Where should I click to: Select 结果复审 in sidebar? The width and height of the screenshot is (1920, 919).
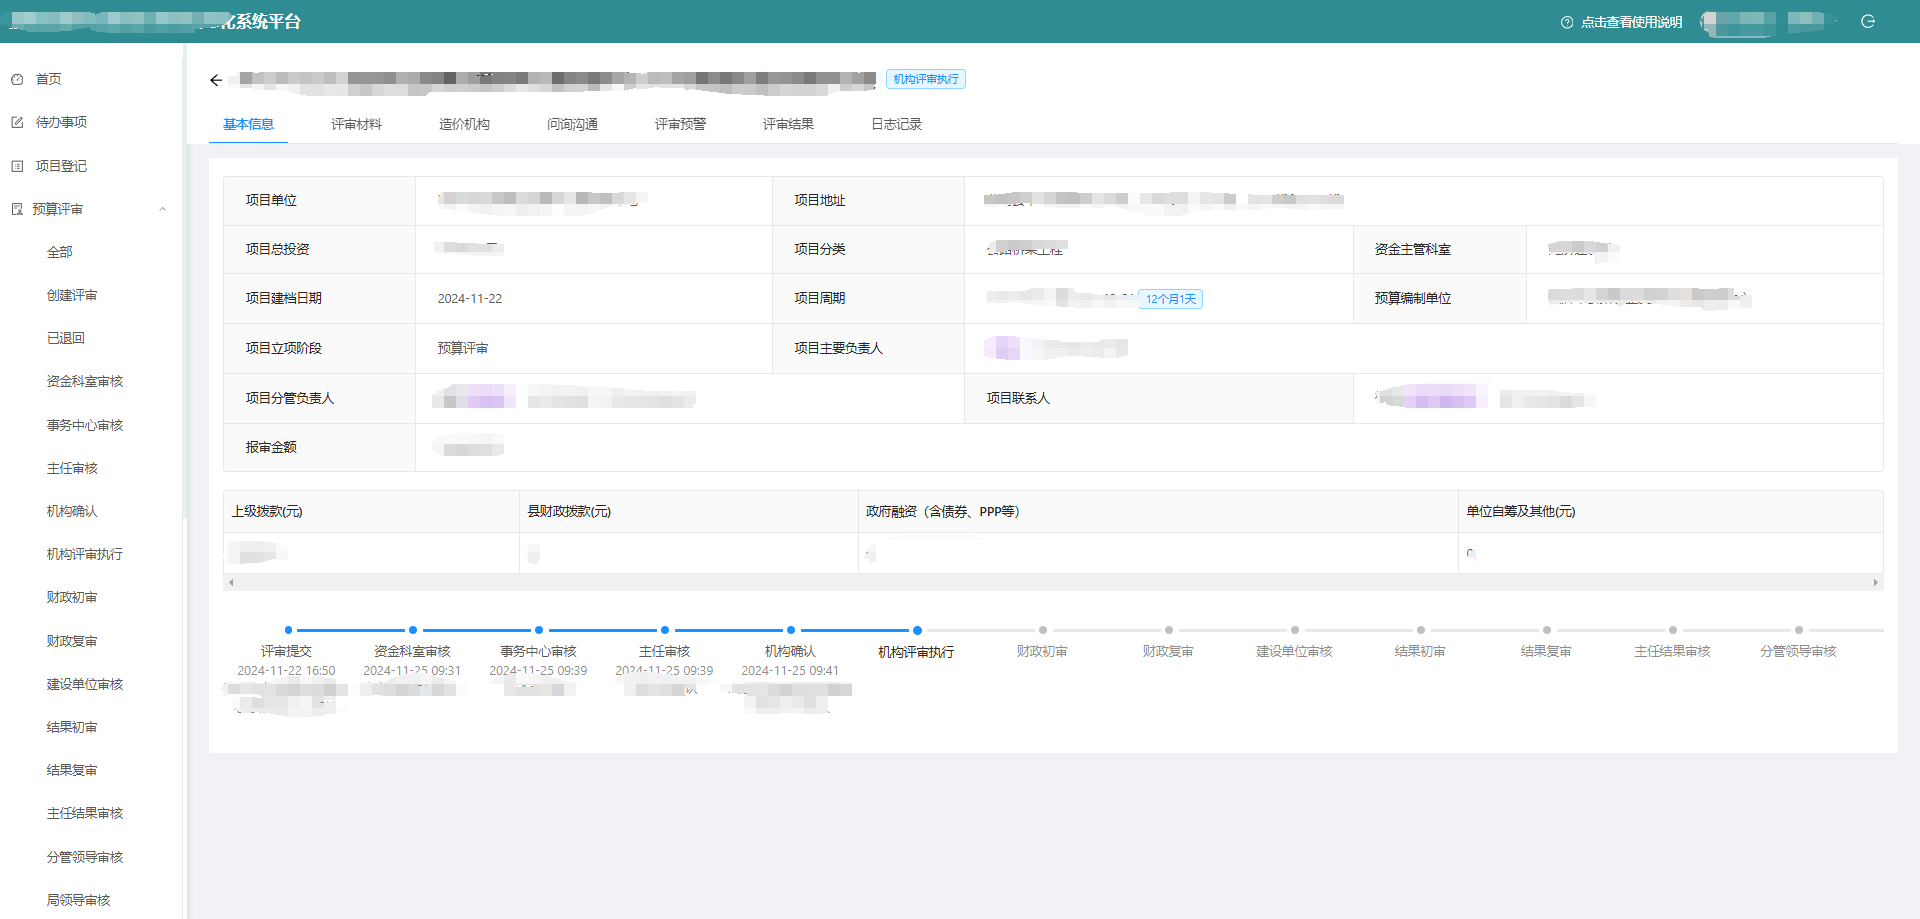tap(72, 770)
